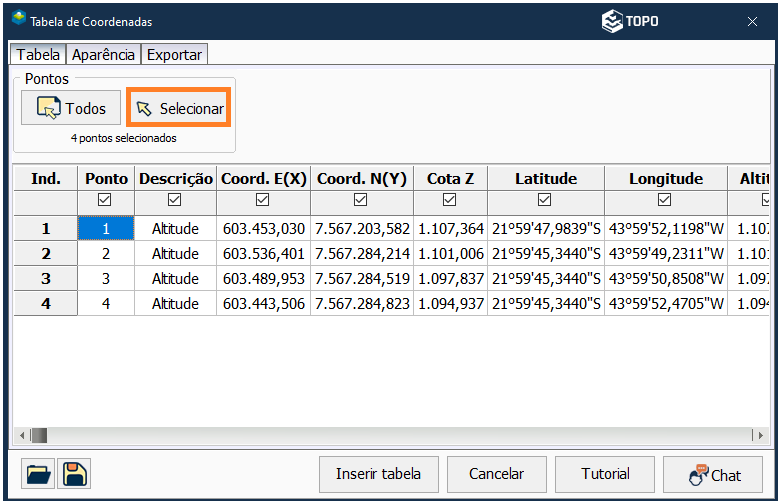Screen dimensions: 781x504
Task: Toggle the Latitude column checkbox
Action: tap(545, 201)
